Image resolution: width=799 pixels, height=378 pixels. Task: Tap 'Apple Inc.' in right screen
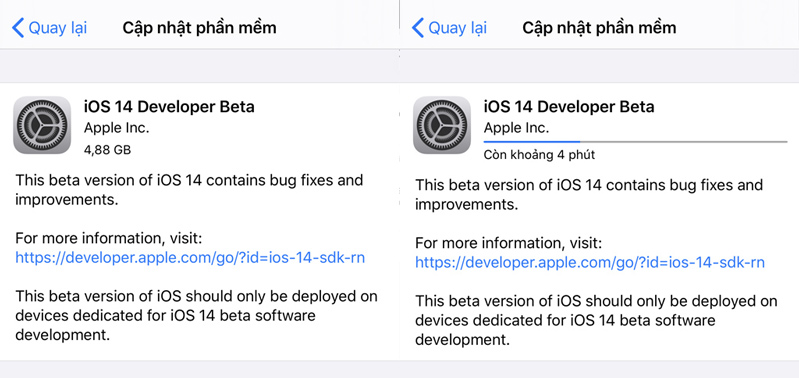click(x=517, y=128)
